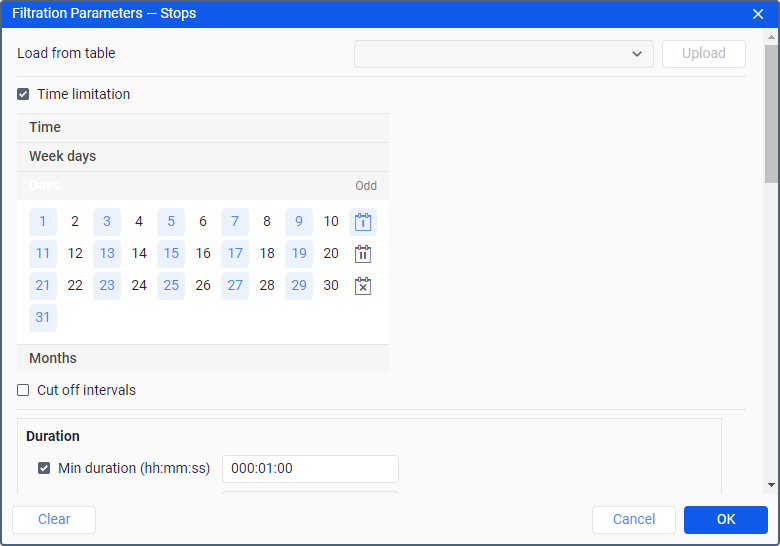780x546 pixels.
Task: Clear all days with crossed calendar icon
Action: (363, 286)
